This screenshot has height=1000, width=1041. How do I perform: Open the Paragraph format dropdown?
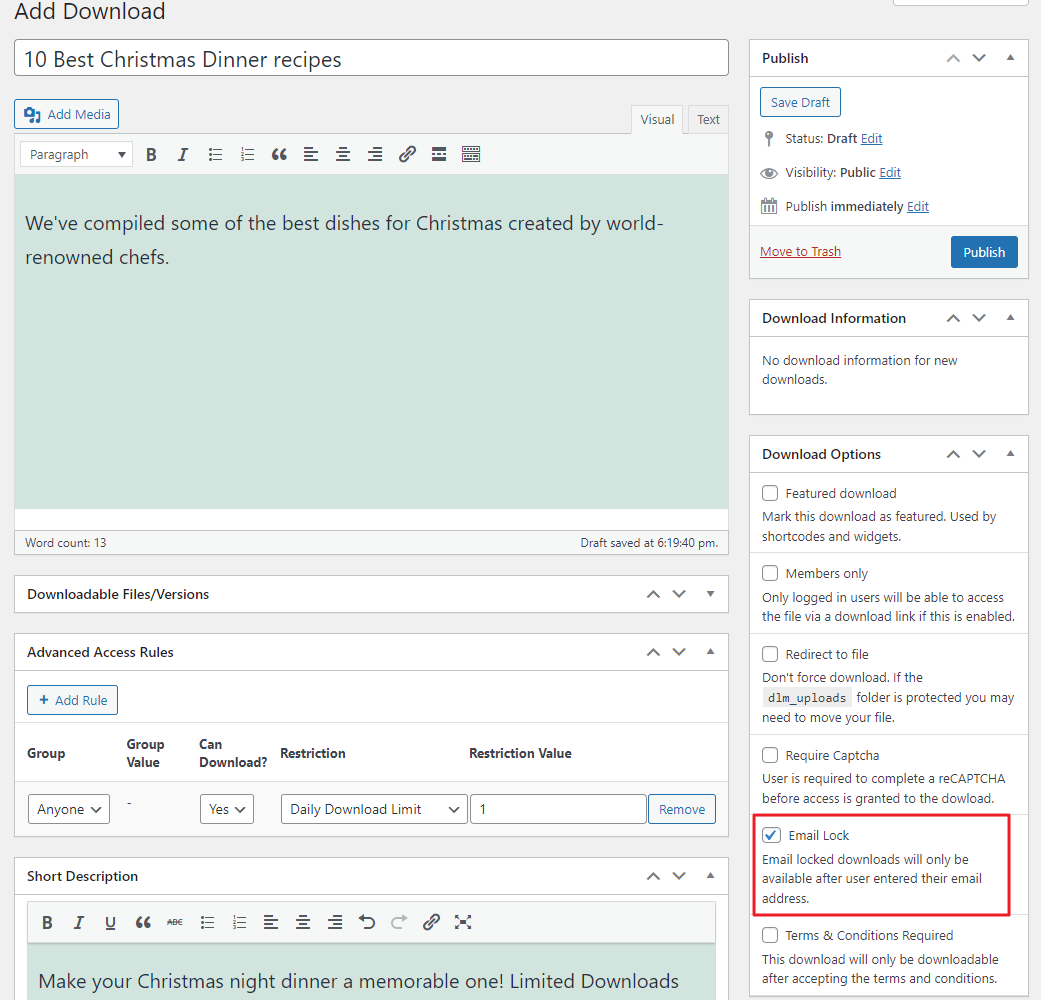click(77, 154)
